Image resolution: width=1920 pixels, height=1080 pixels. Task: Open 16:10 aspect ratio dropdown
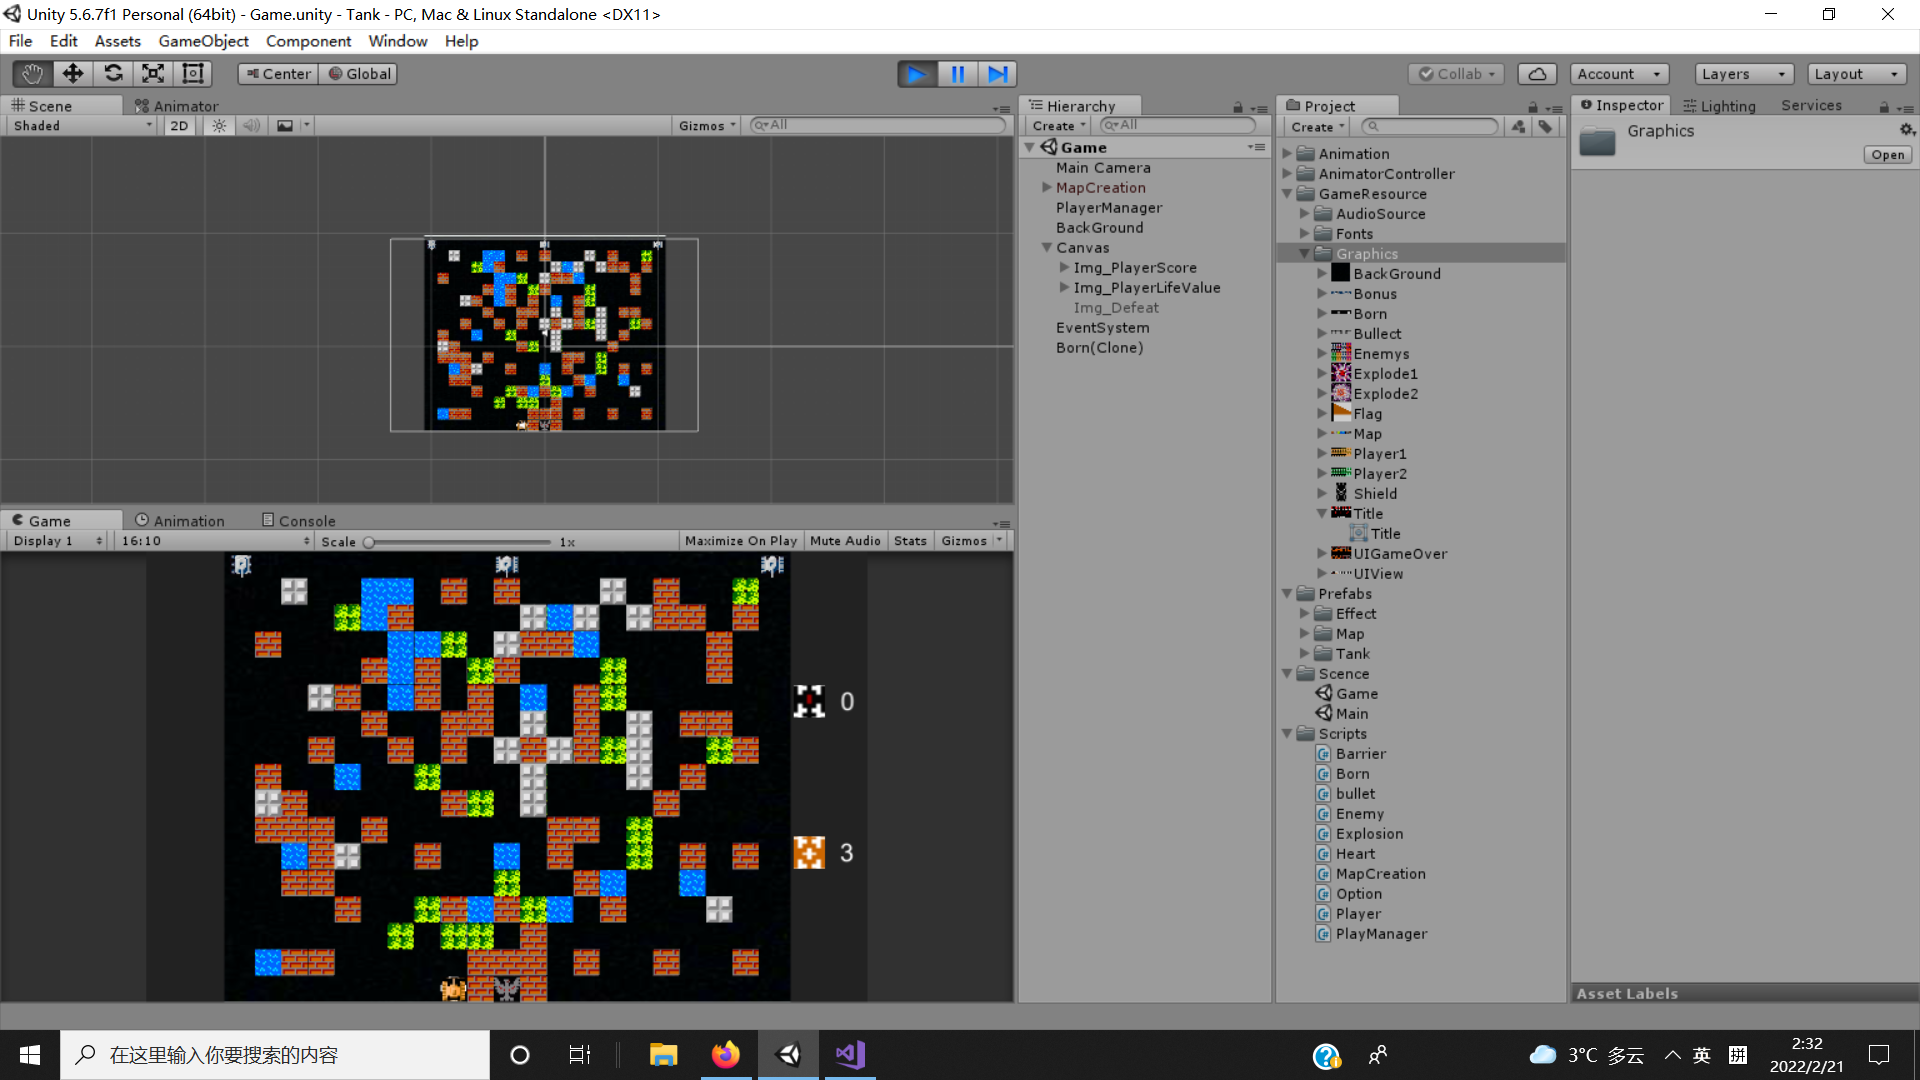click(x=215, y=541)
